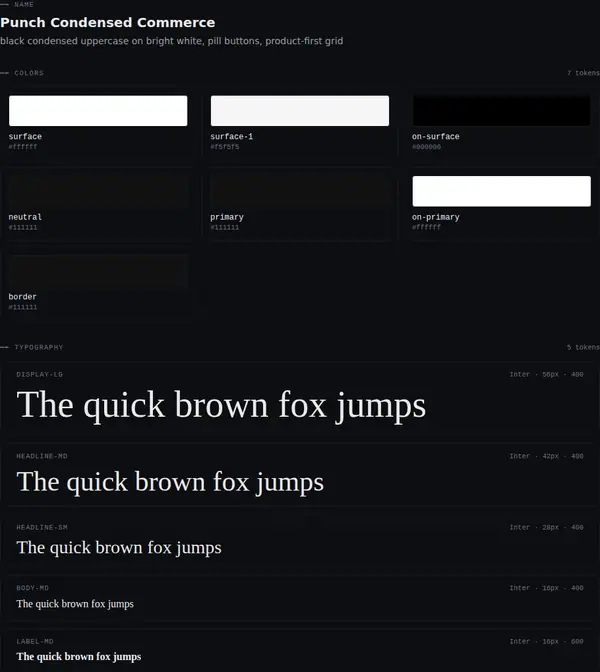Click the "surface" token name

(x=25, y=136)
